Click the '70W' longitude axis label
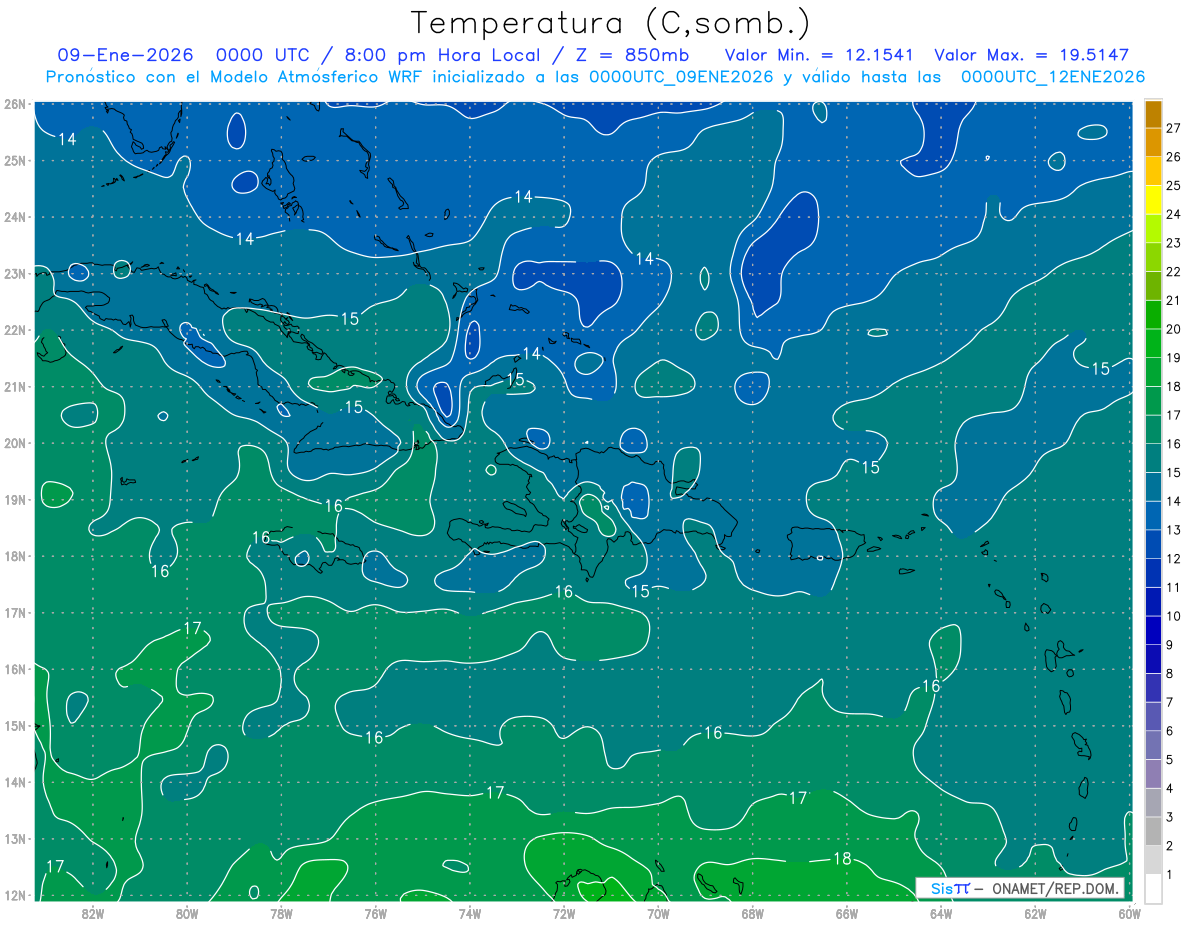 coord(658,913)
